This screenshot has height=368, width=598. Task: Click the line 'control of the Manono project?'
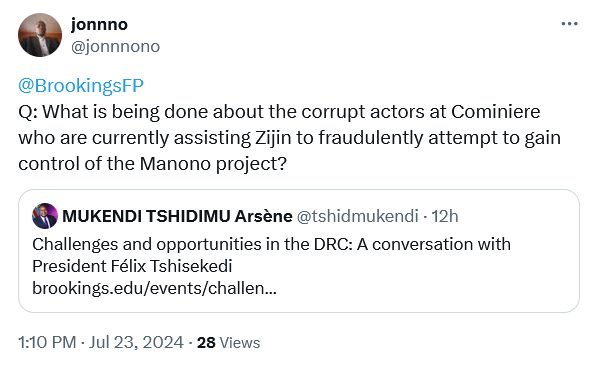(153, 164)
